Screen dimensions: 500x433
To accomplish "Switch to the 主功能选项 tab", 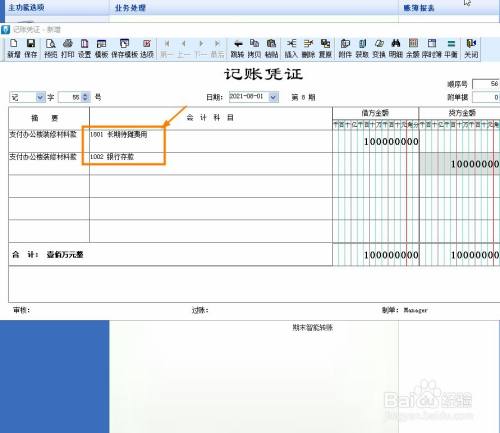I will click(x=27, y=7).
